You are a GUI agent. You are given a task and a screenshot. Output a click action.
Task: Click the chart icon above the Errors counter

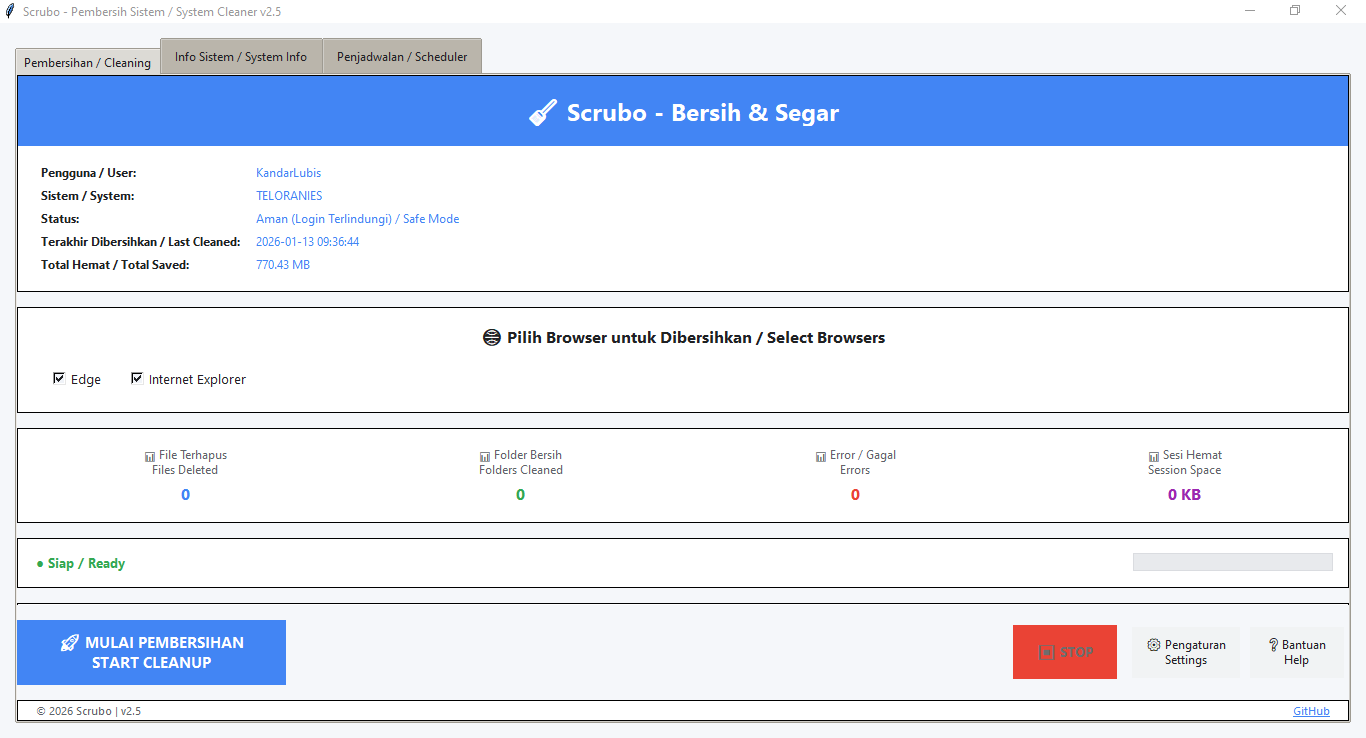click(822, 455)
